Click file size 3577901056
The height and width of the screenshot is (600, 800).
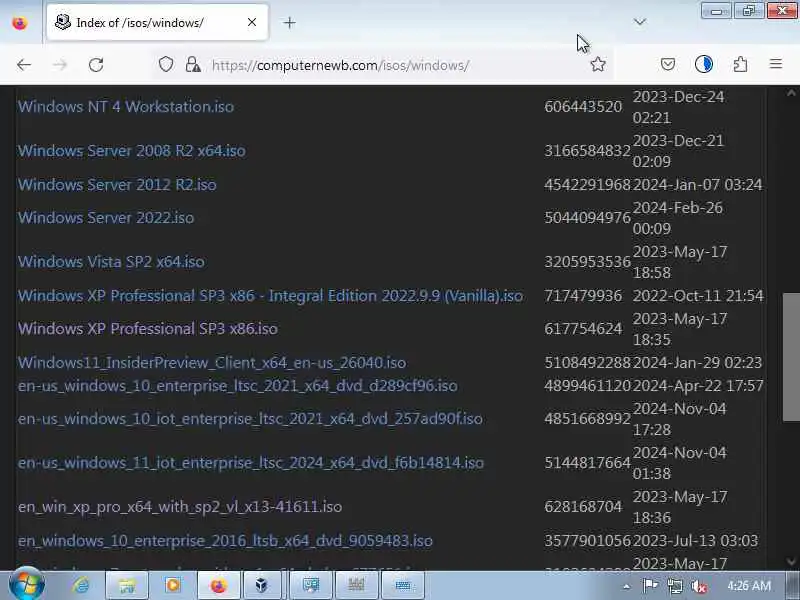coord(587,540)
